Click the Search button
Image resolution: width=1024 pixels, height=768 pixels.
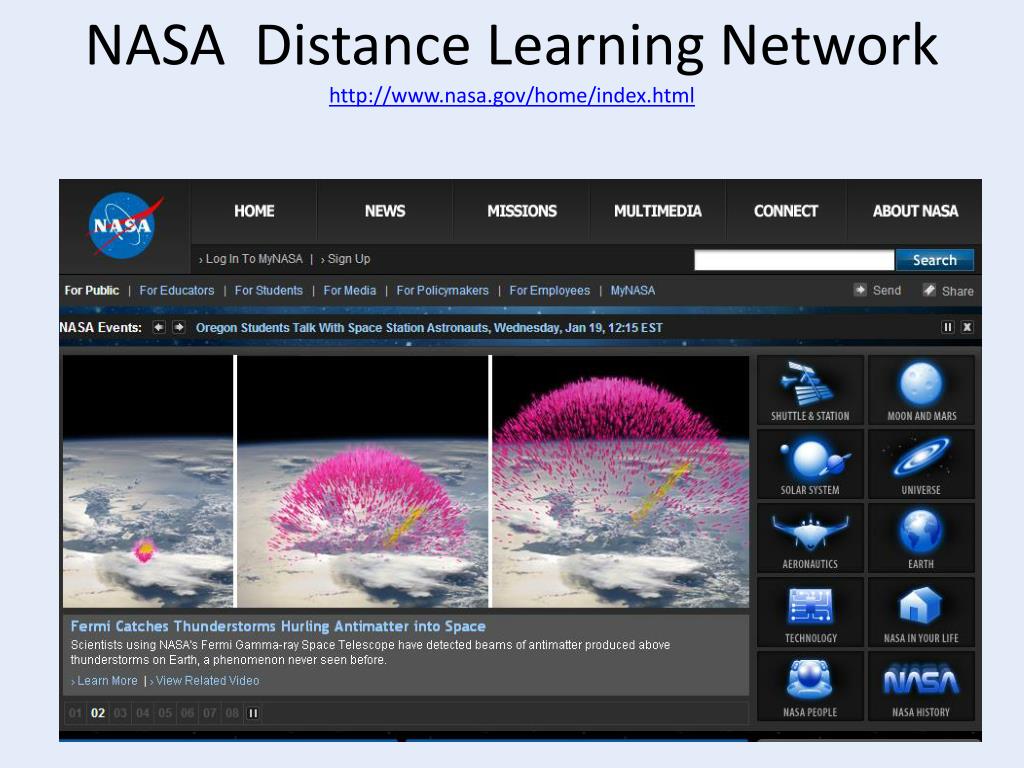coord(935,260)
